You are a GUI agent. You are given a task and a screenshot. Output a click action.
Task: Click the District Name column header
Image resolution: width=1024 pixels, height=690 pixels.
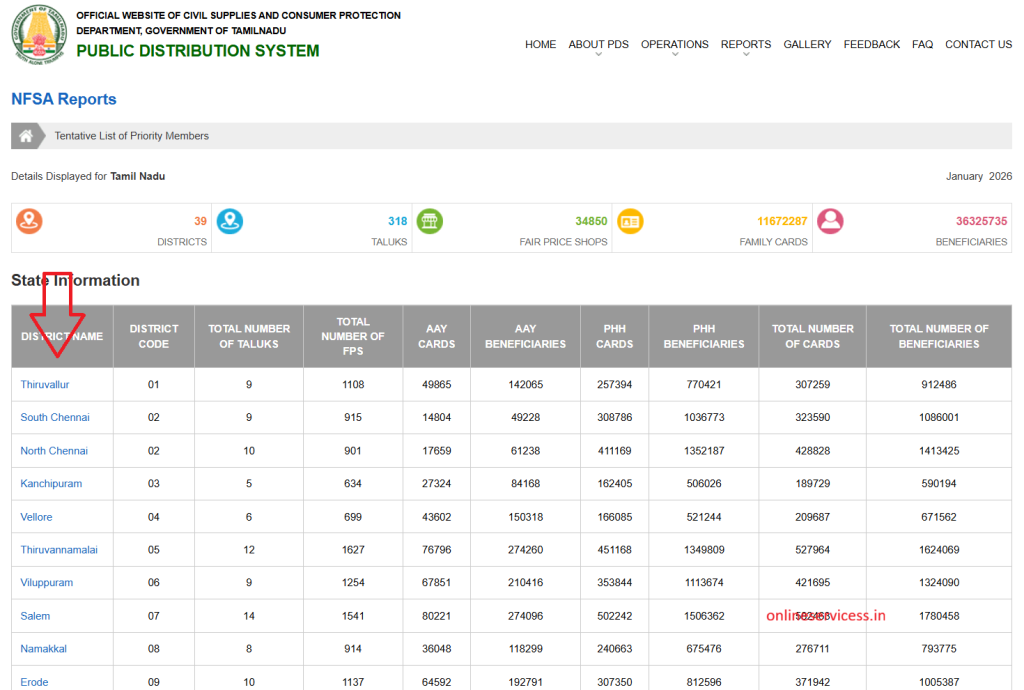click(x=62, y=337)
